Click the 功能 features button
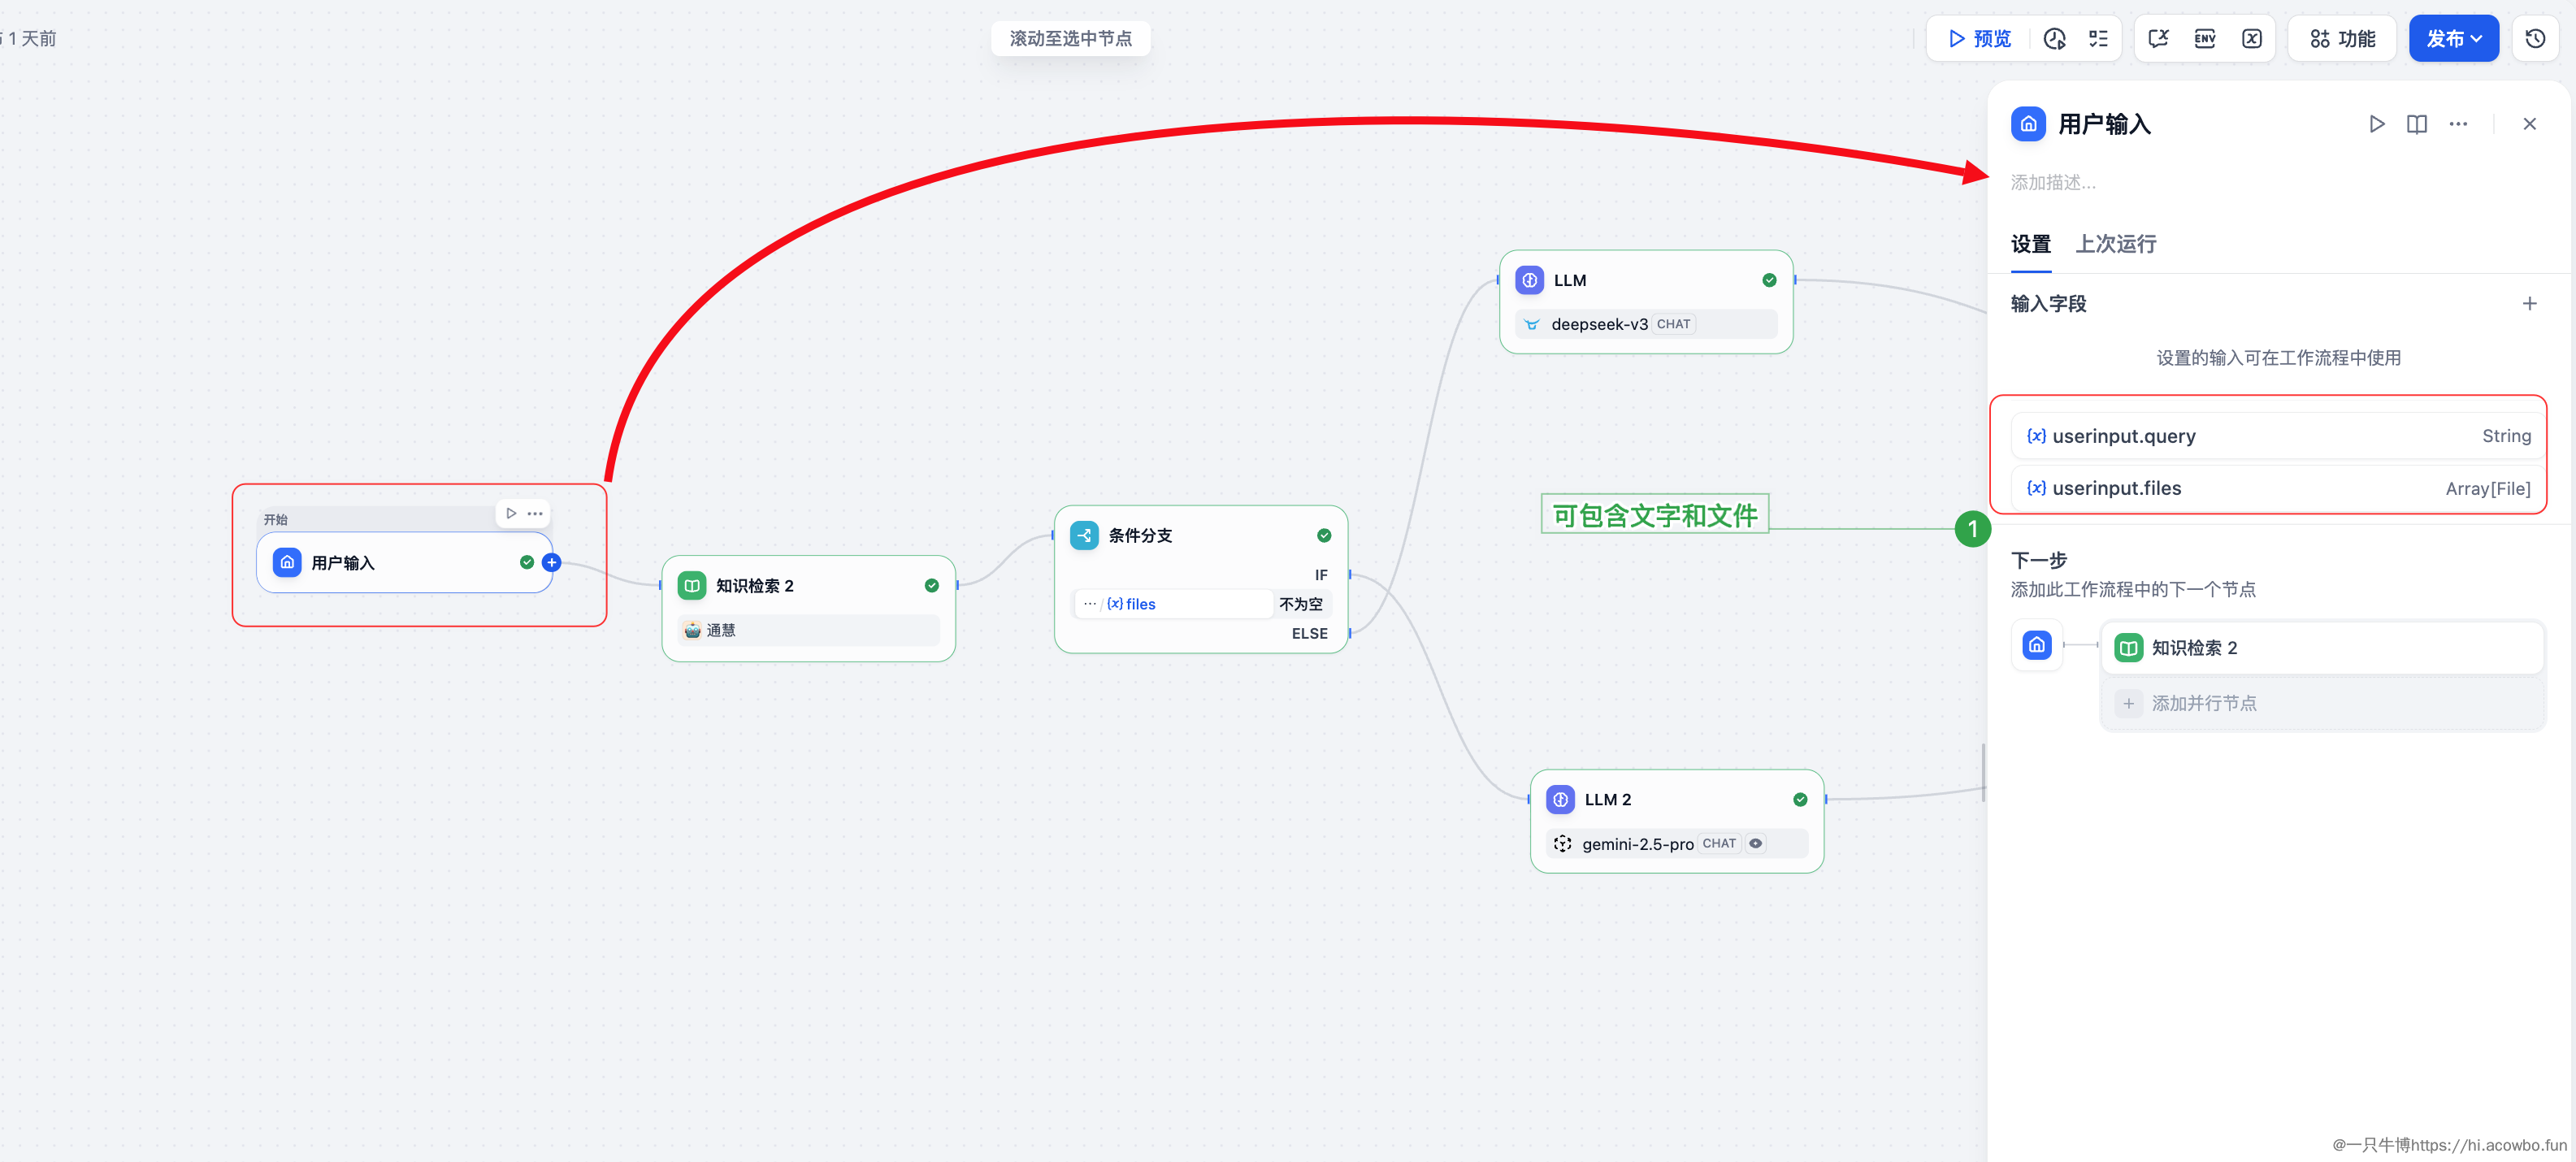This screenshot has height=1162, width=2576. point(2341,39)
